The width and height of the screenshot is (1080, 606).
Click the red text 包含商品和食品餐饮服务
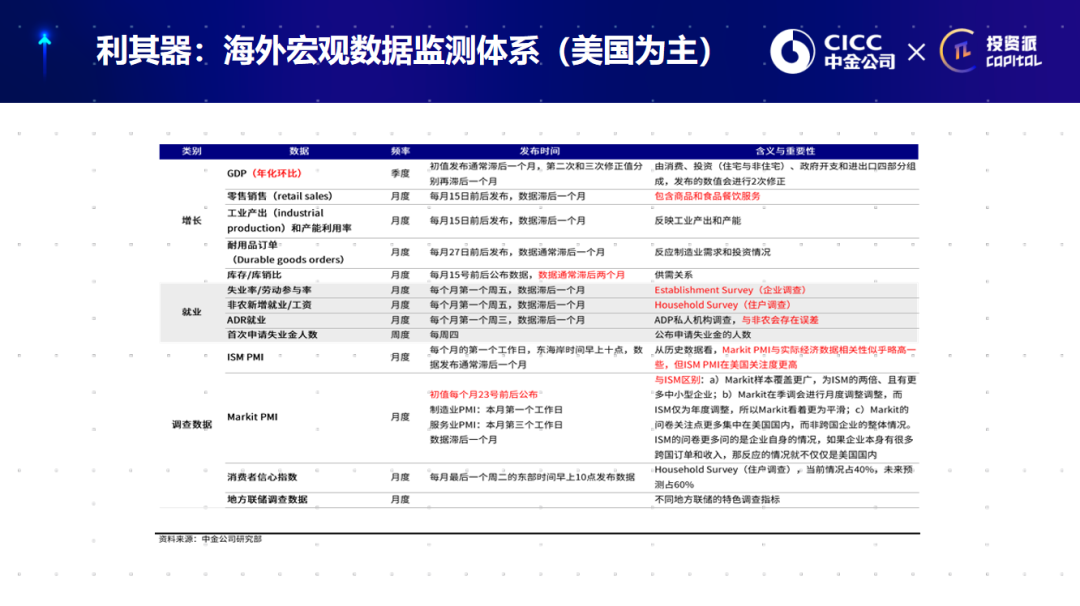click(707, 196)
